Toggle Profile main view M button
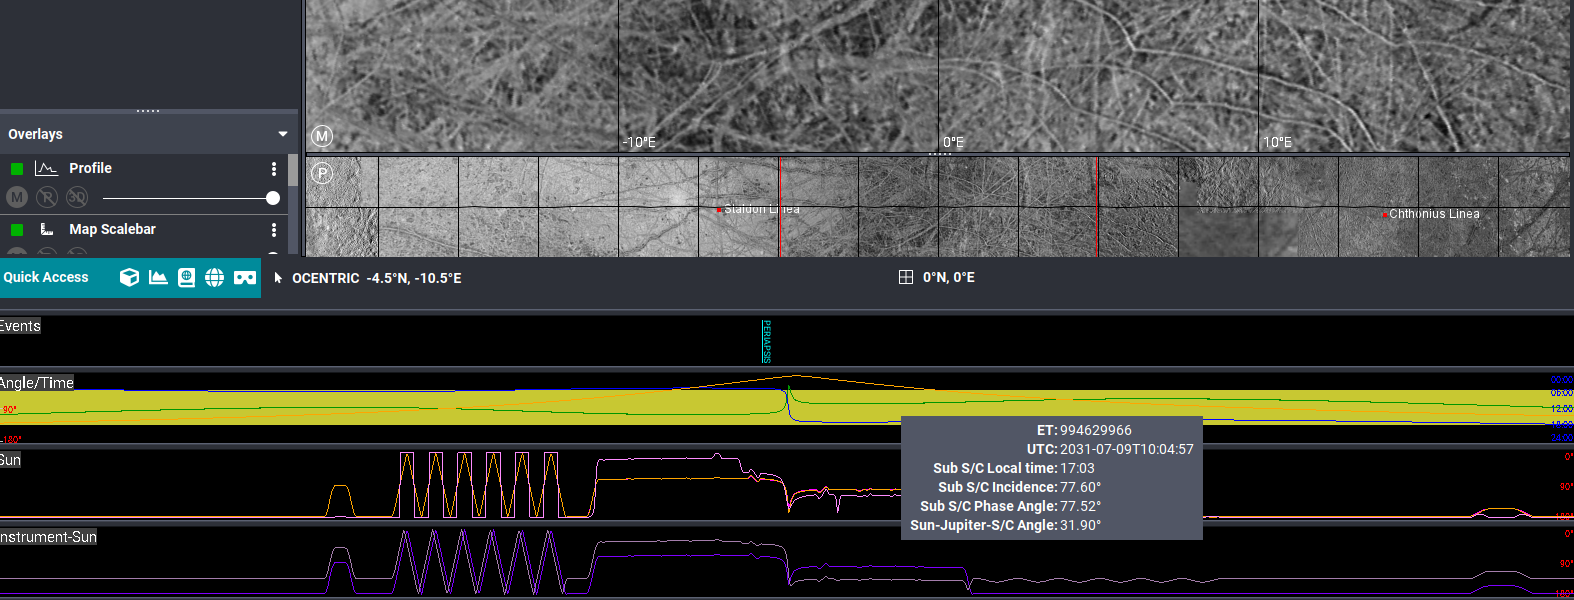Image resolution: width=1574 pixels, height=600 pixels. [17, 197]
